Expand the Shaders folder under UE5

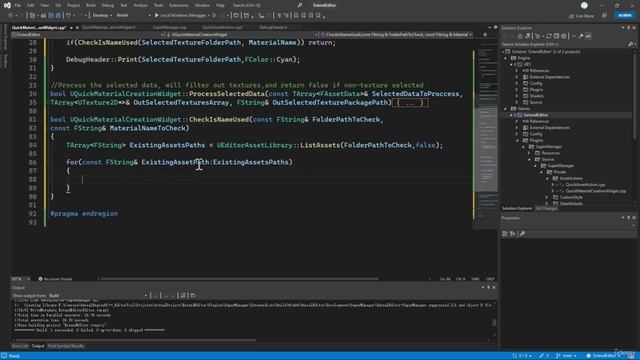(517, 96)
